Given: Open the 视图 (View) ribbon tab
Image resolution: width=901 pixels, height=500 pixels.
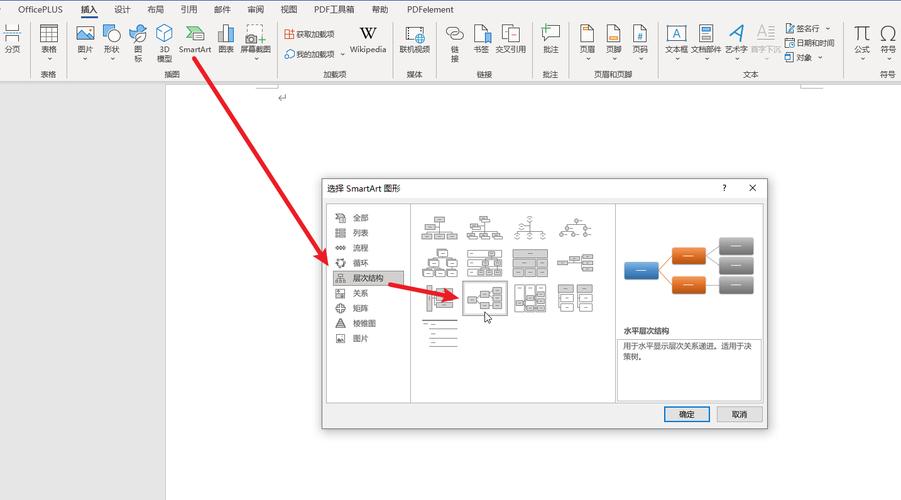Looking at the screenshot, I should 289,9.
